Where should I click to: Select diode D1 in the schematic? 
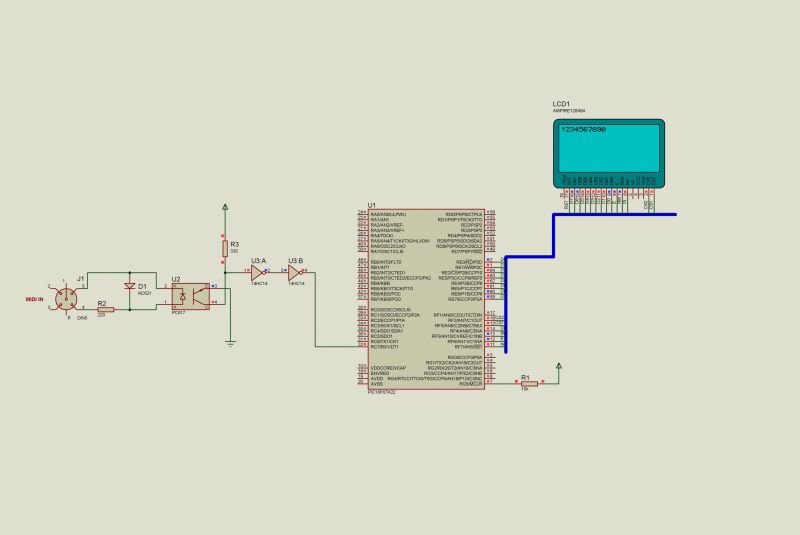[x=129, y=287]
